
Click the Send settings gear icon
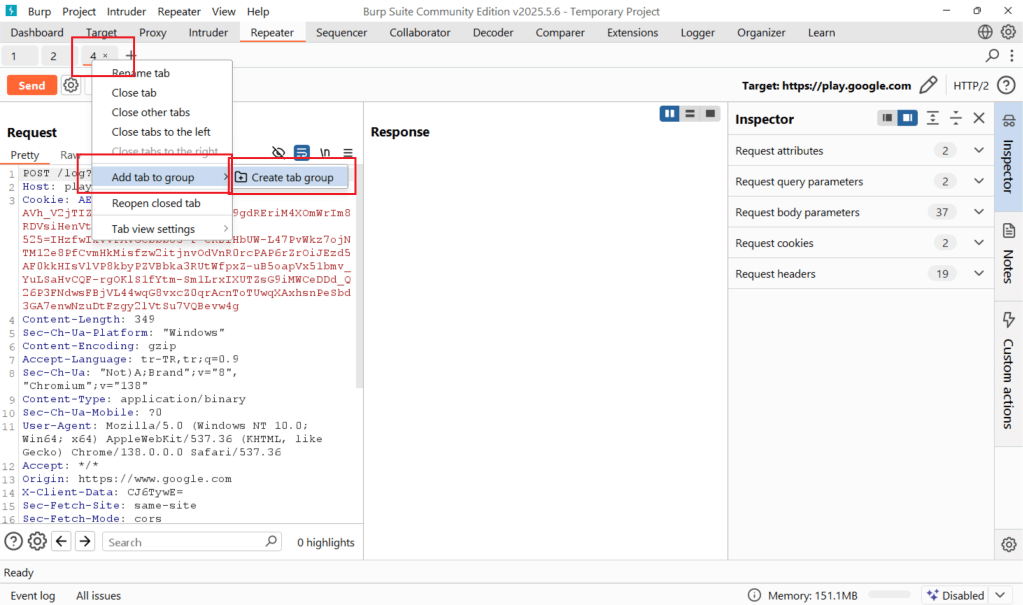point(71,86)
